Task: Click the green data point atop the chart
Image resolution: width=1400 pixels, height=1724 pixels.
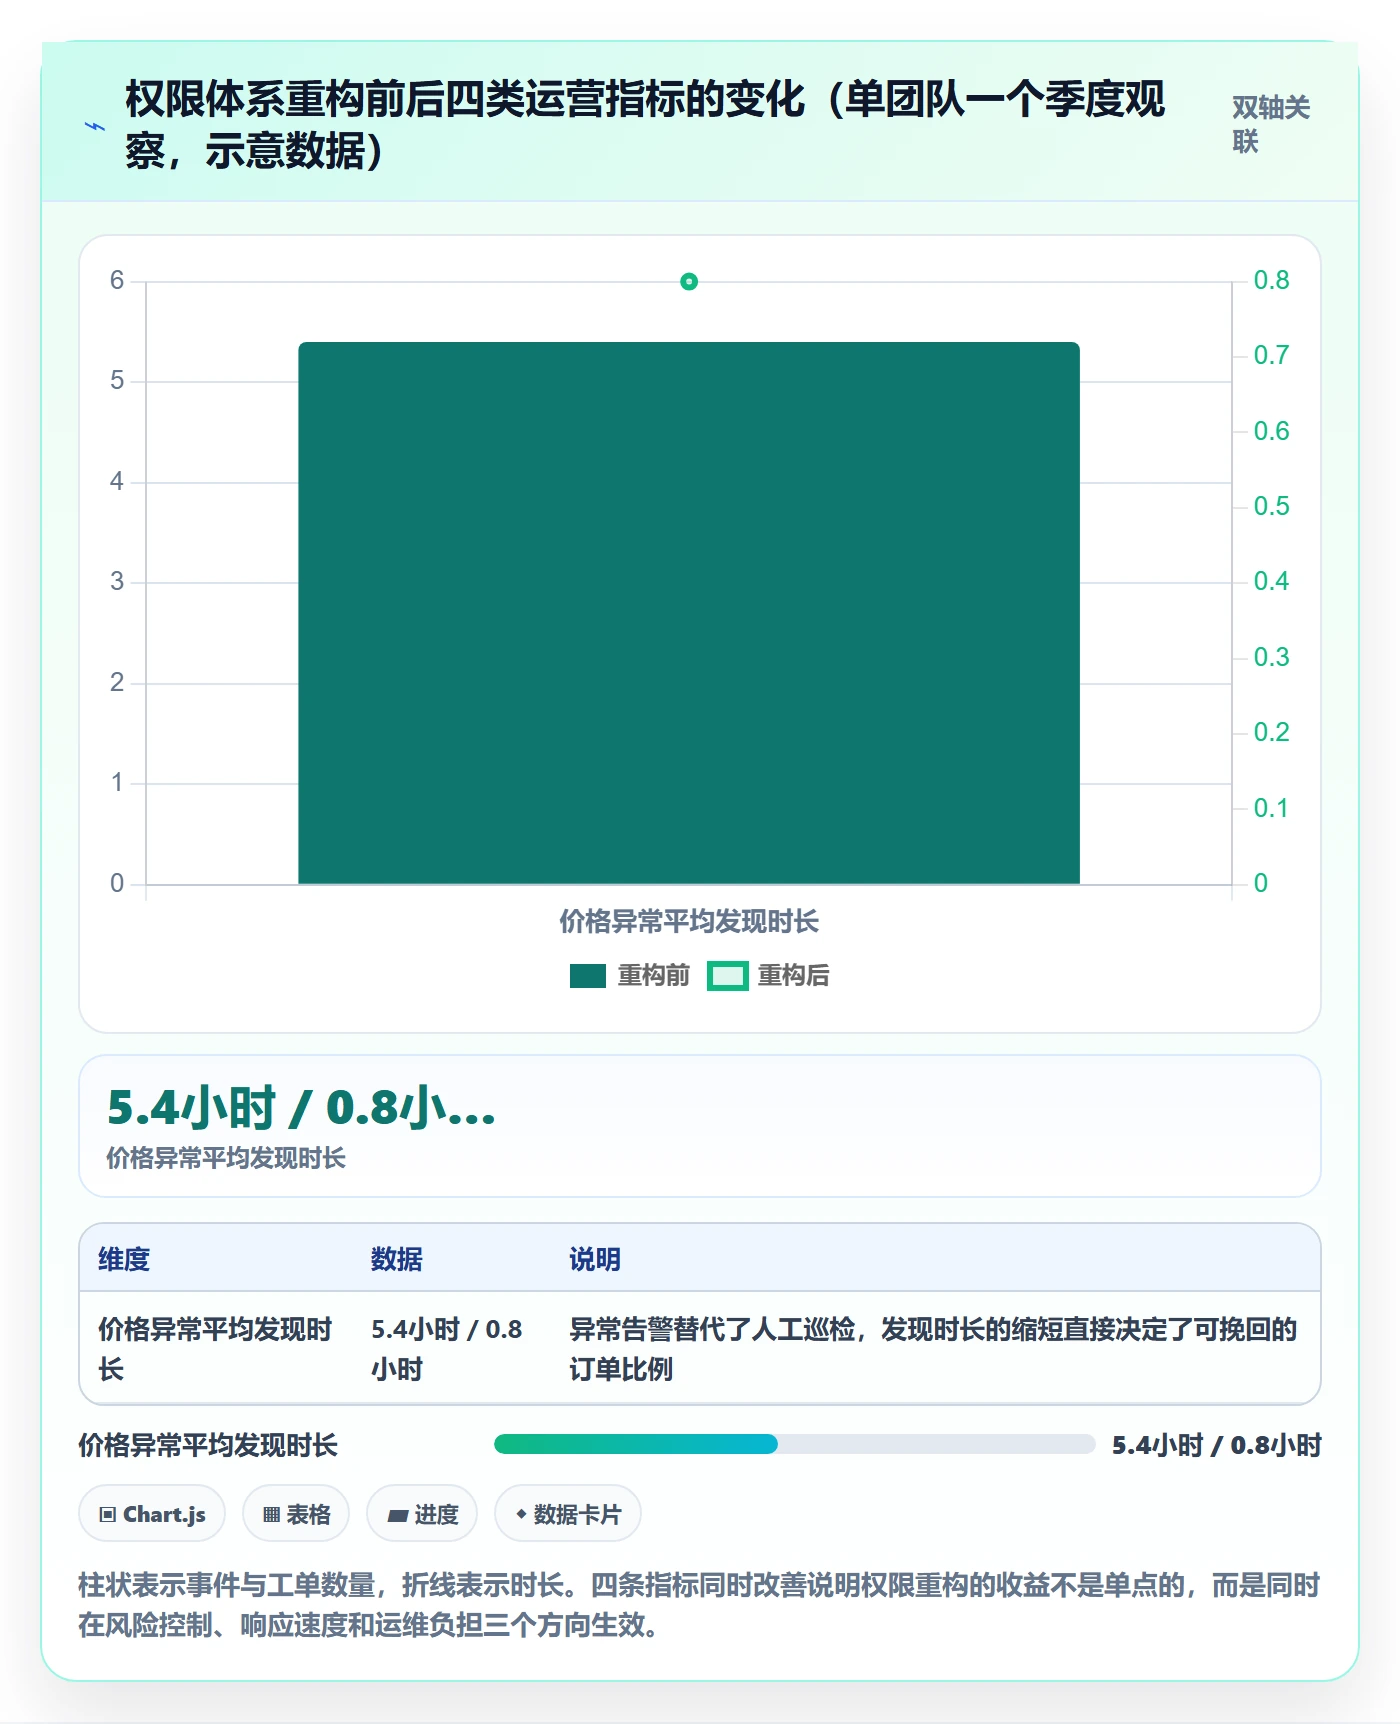Action: click(689, 282)
